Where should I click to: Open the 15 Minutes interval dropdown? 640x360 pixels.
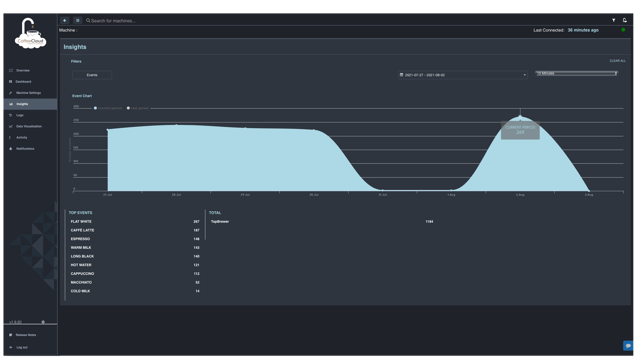577,73
